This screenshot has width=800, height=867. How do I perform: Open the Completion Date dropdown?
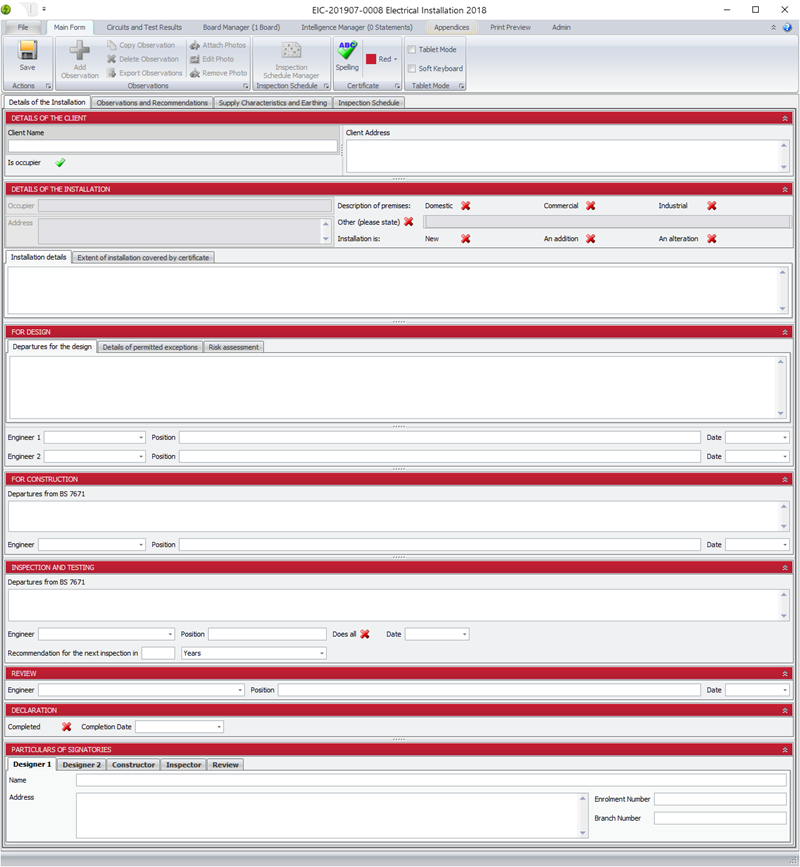coord(218,727)
